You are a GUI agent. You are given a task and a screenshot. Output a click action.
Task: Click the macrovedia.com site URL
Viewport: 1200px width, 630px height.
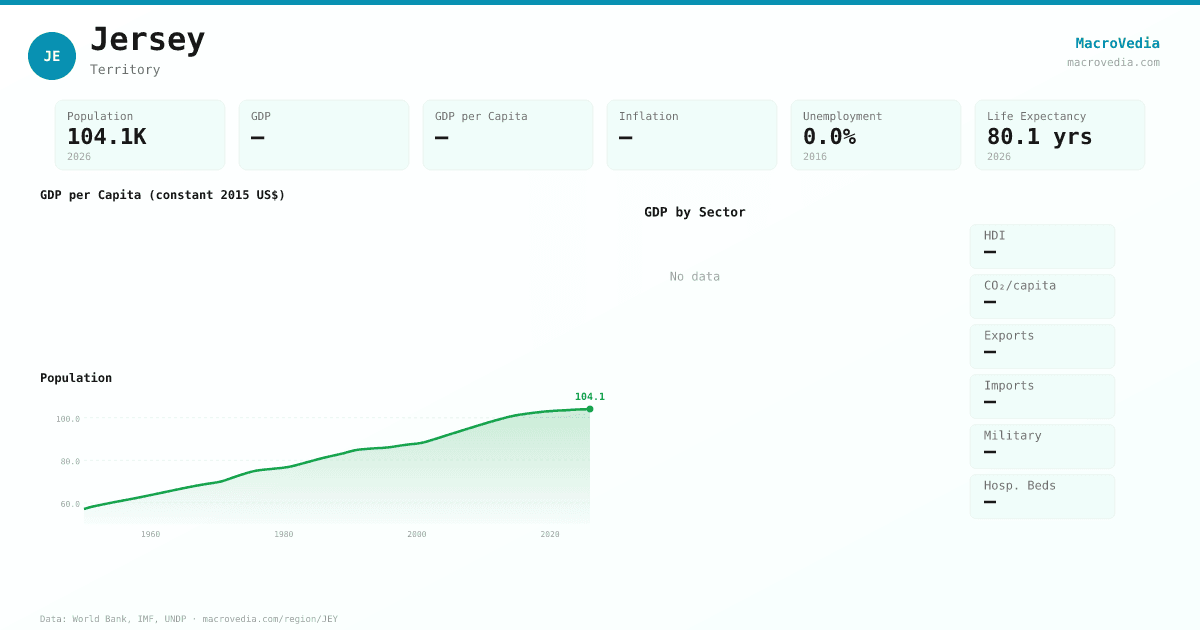(1113, 62)
